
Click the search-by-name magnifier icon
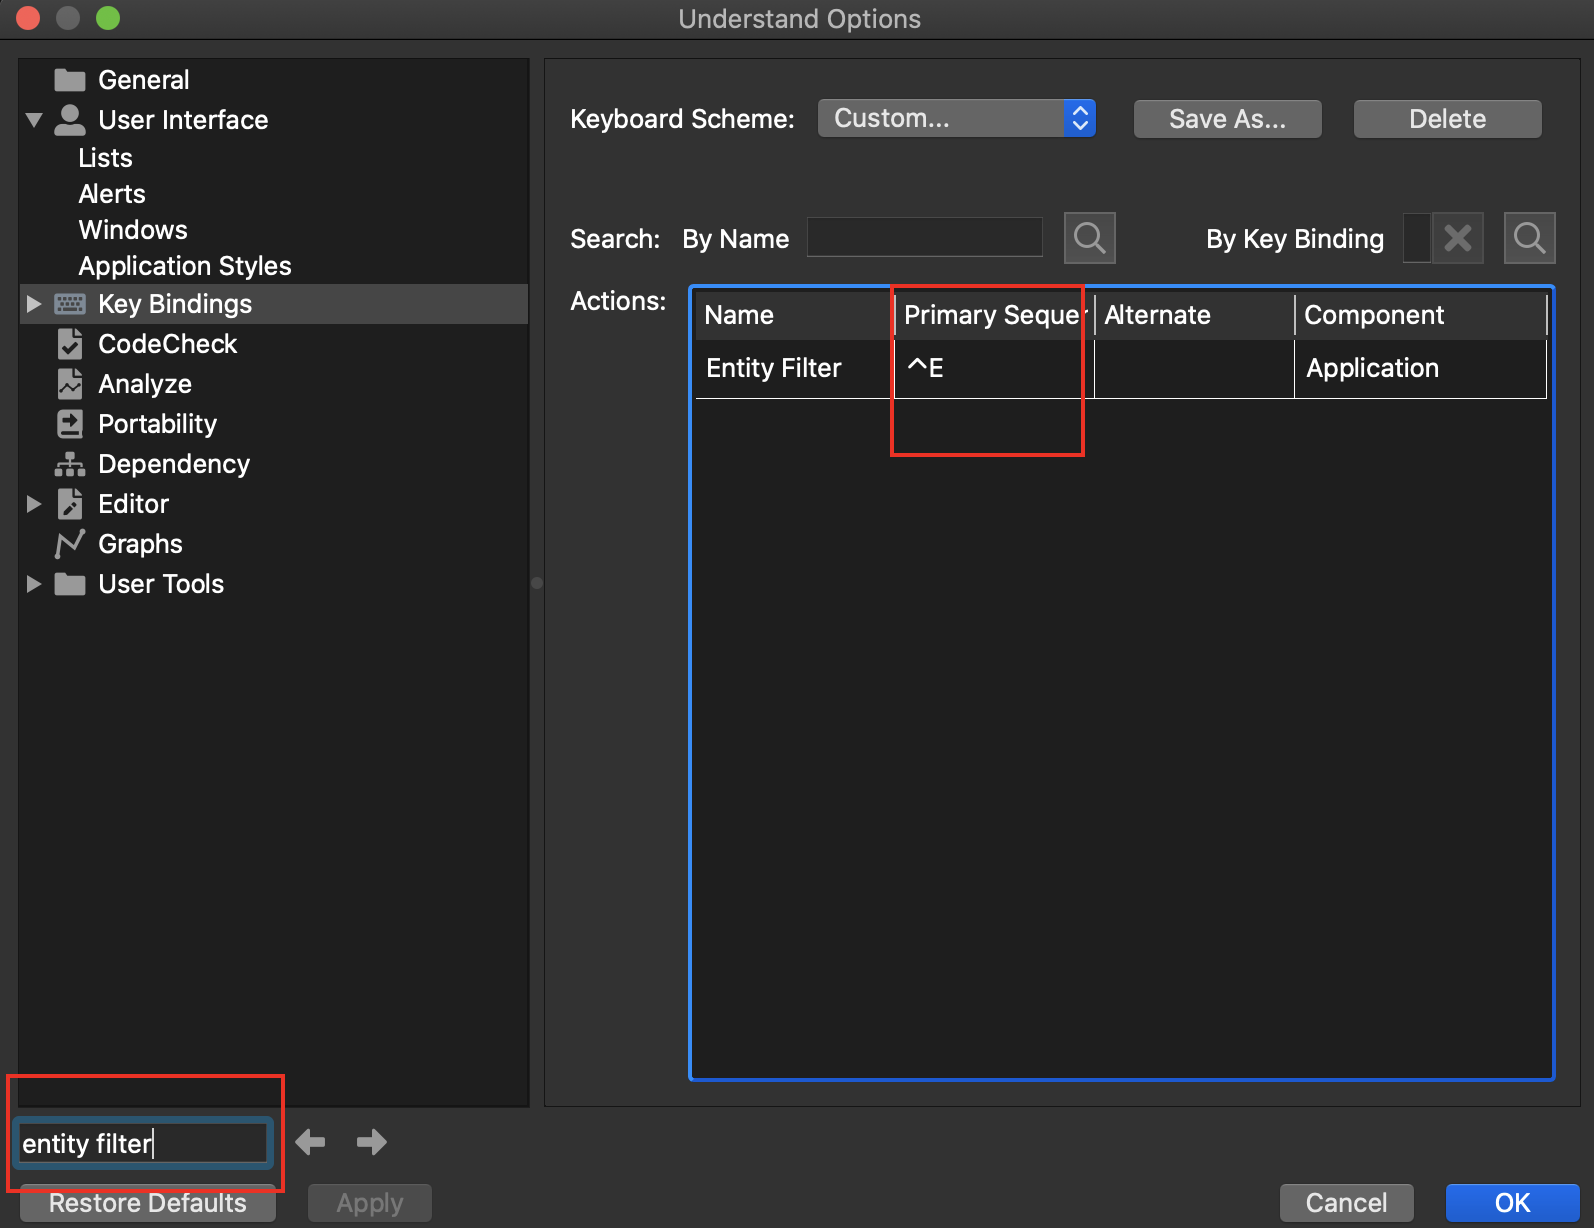[1089, 238]
